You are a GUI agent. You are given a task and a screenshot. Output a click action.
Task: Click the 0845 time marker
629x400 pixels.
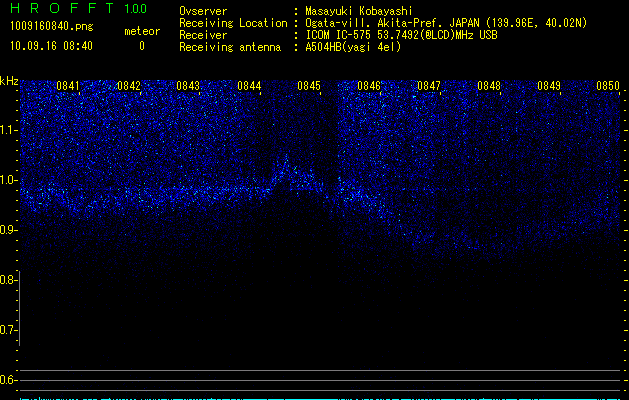(x=309, y=86)
